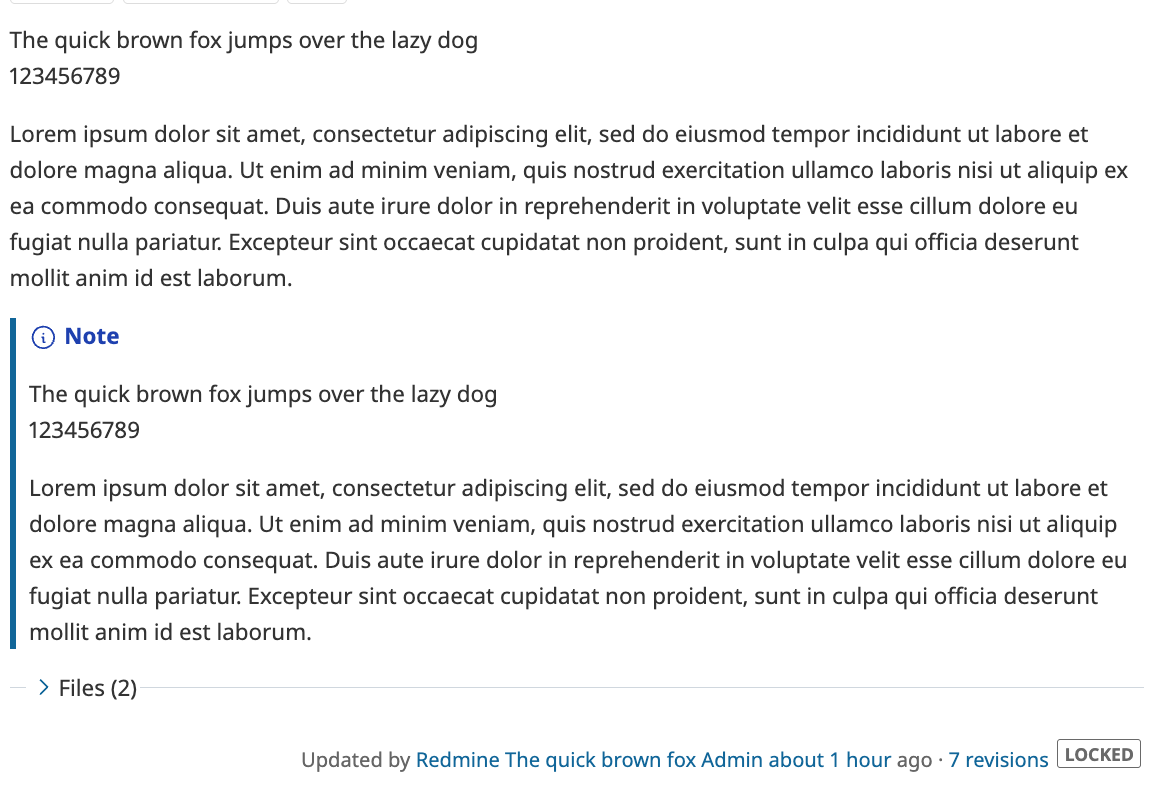Click the LOCKED status badge
The height and width of the screenshot is (798, 1156).
[x=1098, y=755]
